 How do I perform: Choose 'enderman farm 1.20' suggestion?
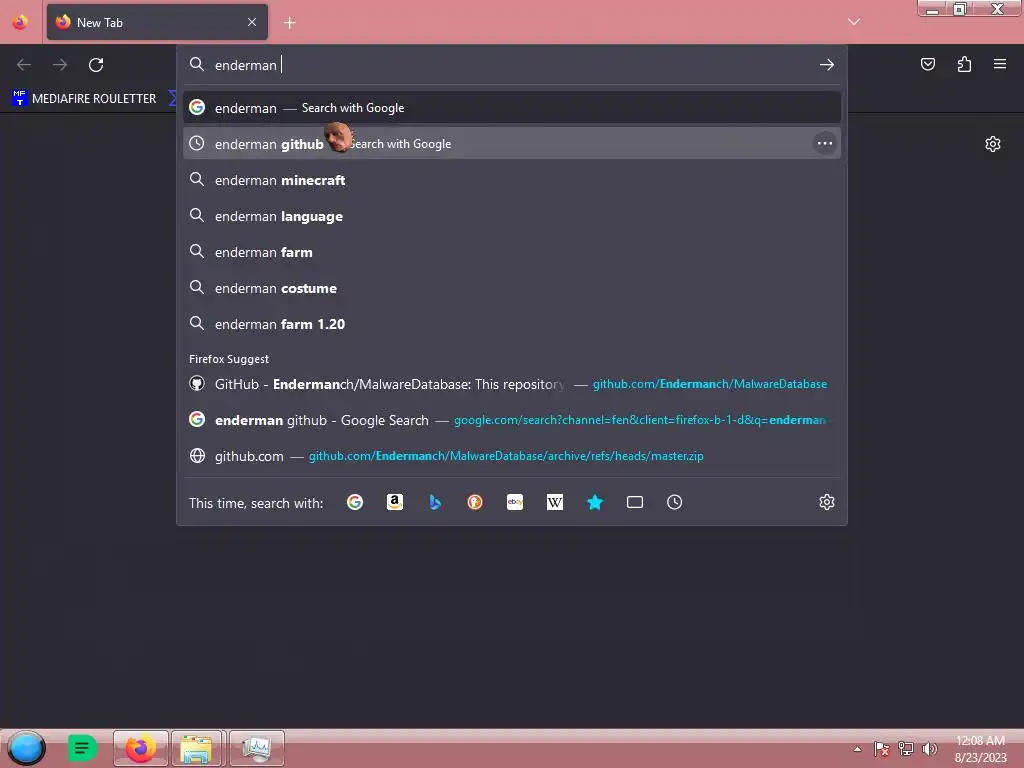pyautogui.click(x=512, y=324)
